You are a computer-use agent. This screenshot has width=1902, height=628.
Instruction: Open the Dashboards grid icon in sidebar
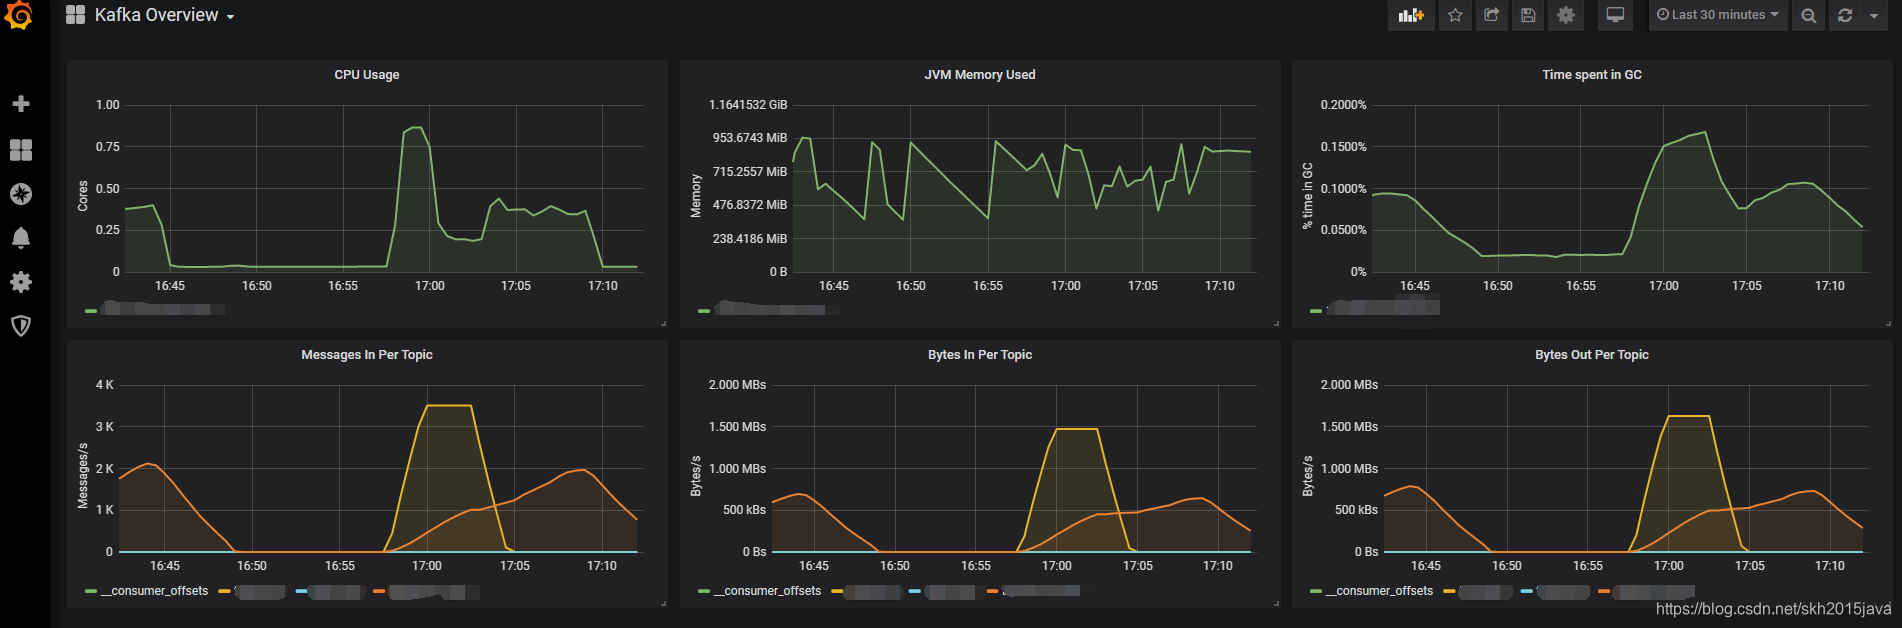[20, 150]
